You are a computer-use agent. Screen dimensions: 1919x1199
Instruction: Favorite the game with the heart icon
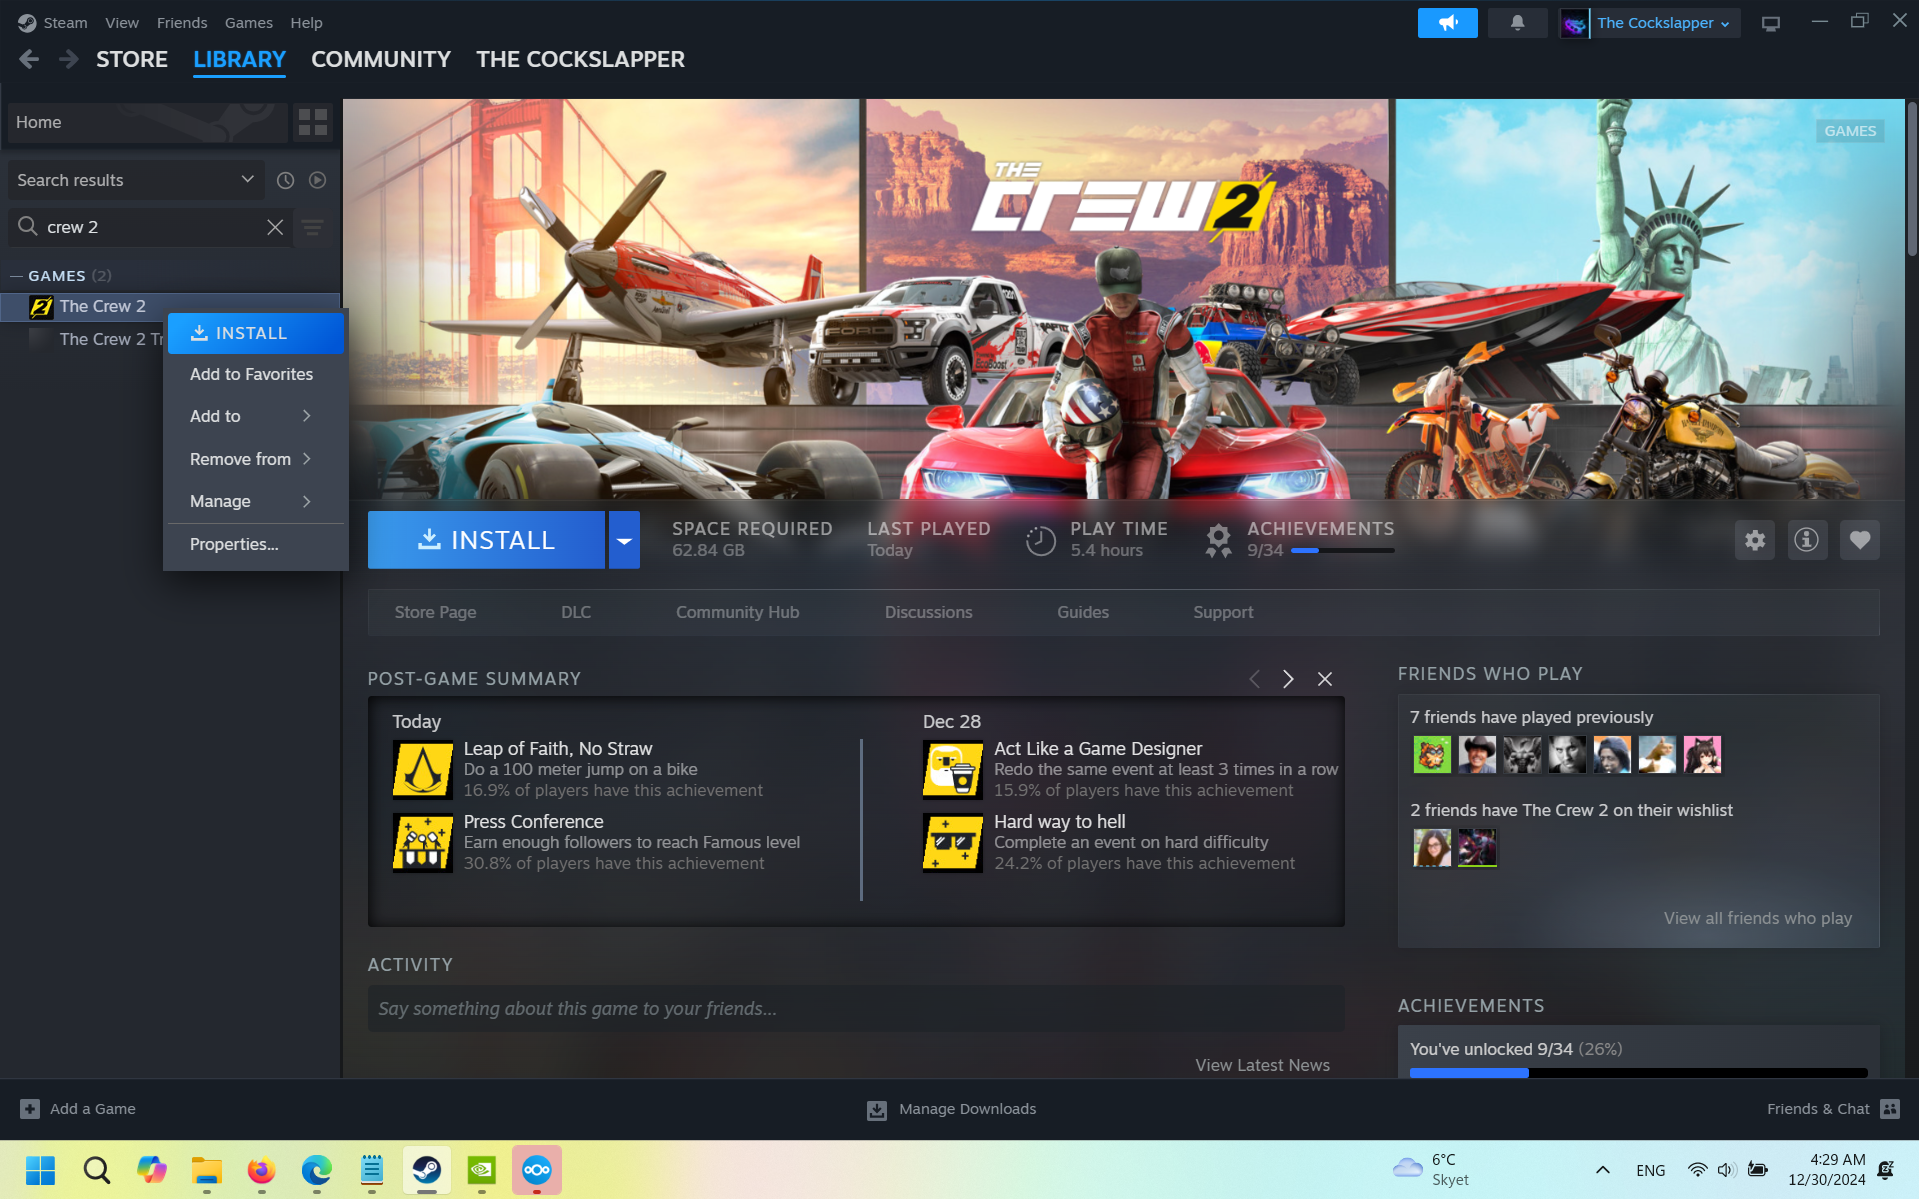(1860, 540)
